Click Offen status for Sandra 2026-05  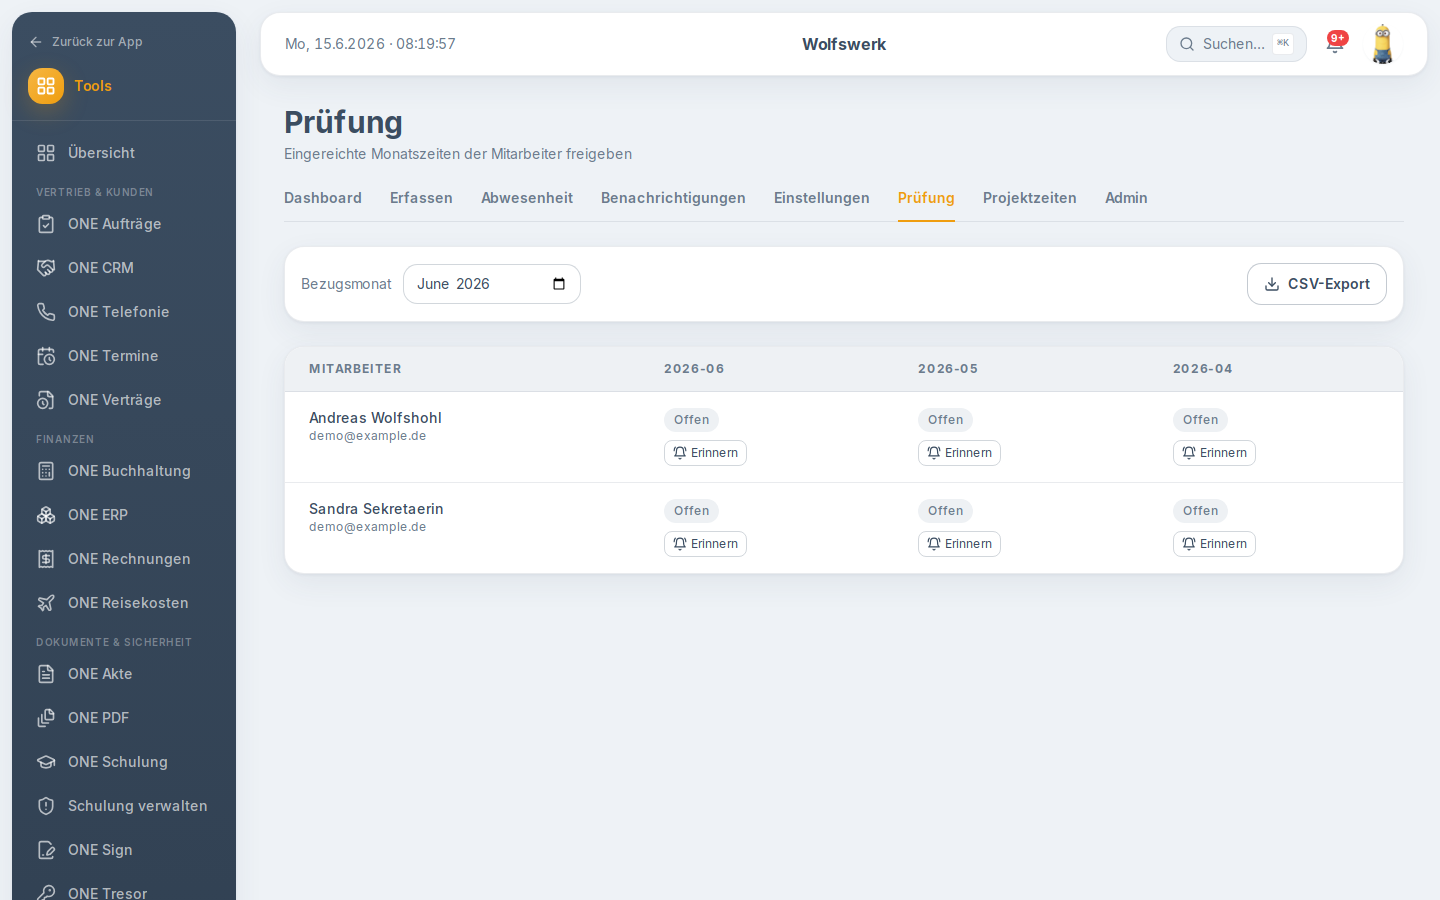coord(945,511)
